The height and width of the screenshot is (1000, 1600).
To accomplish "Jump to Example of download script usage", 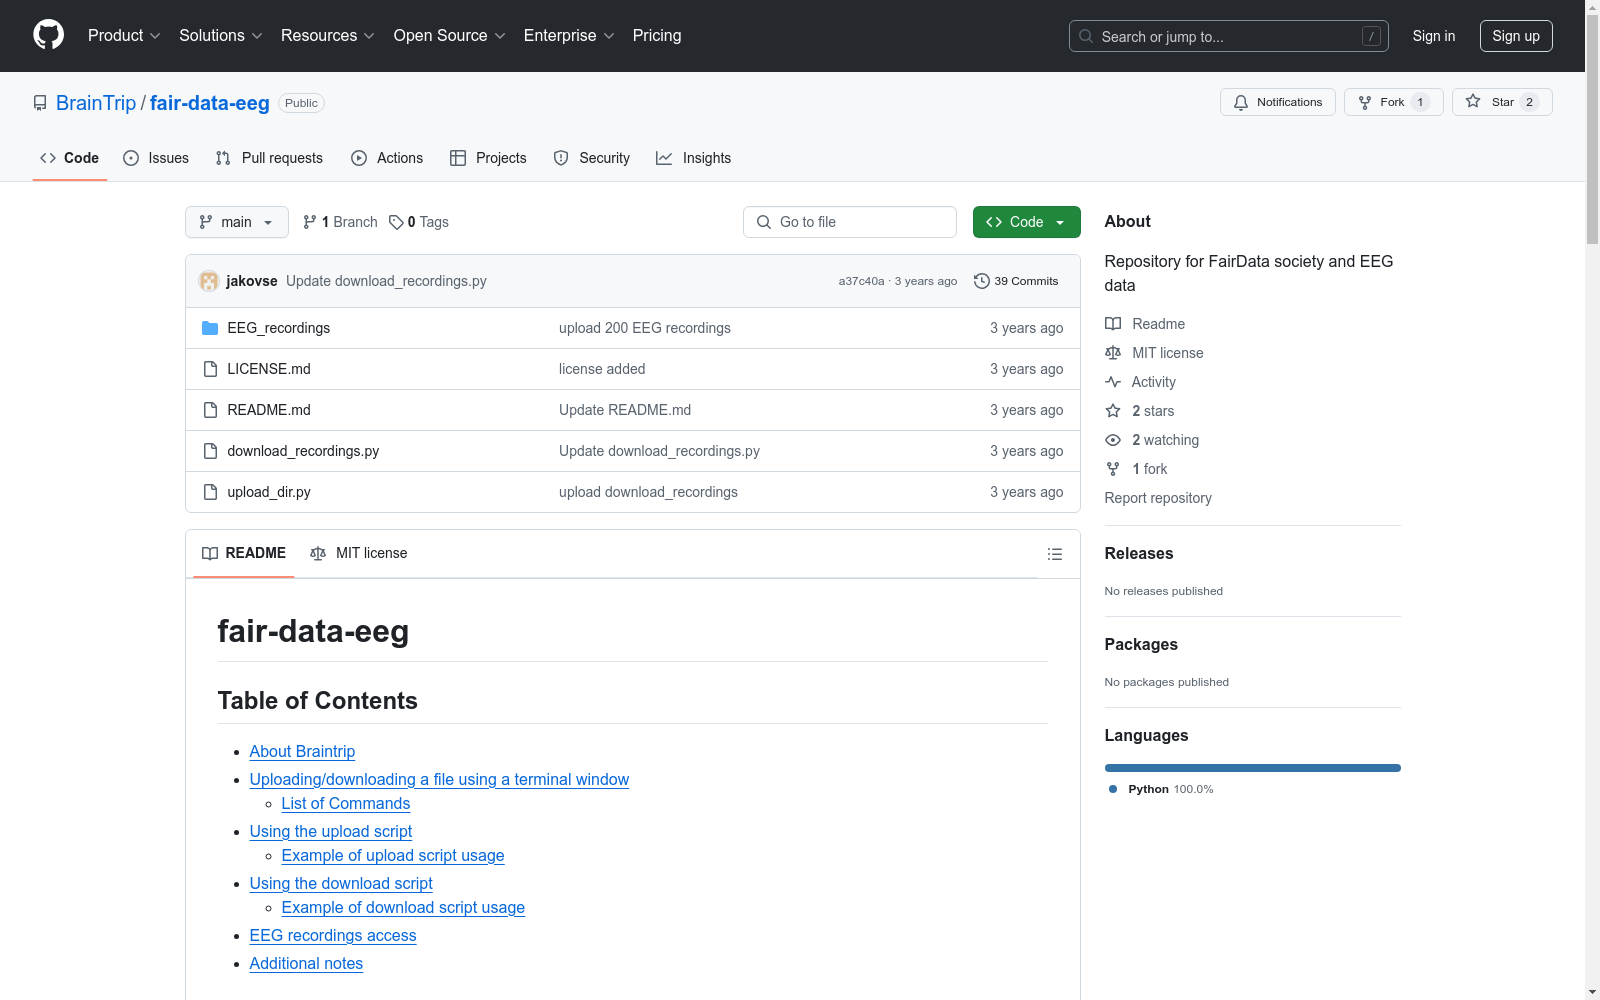I will tap(403, 908).
